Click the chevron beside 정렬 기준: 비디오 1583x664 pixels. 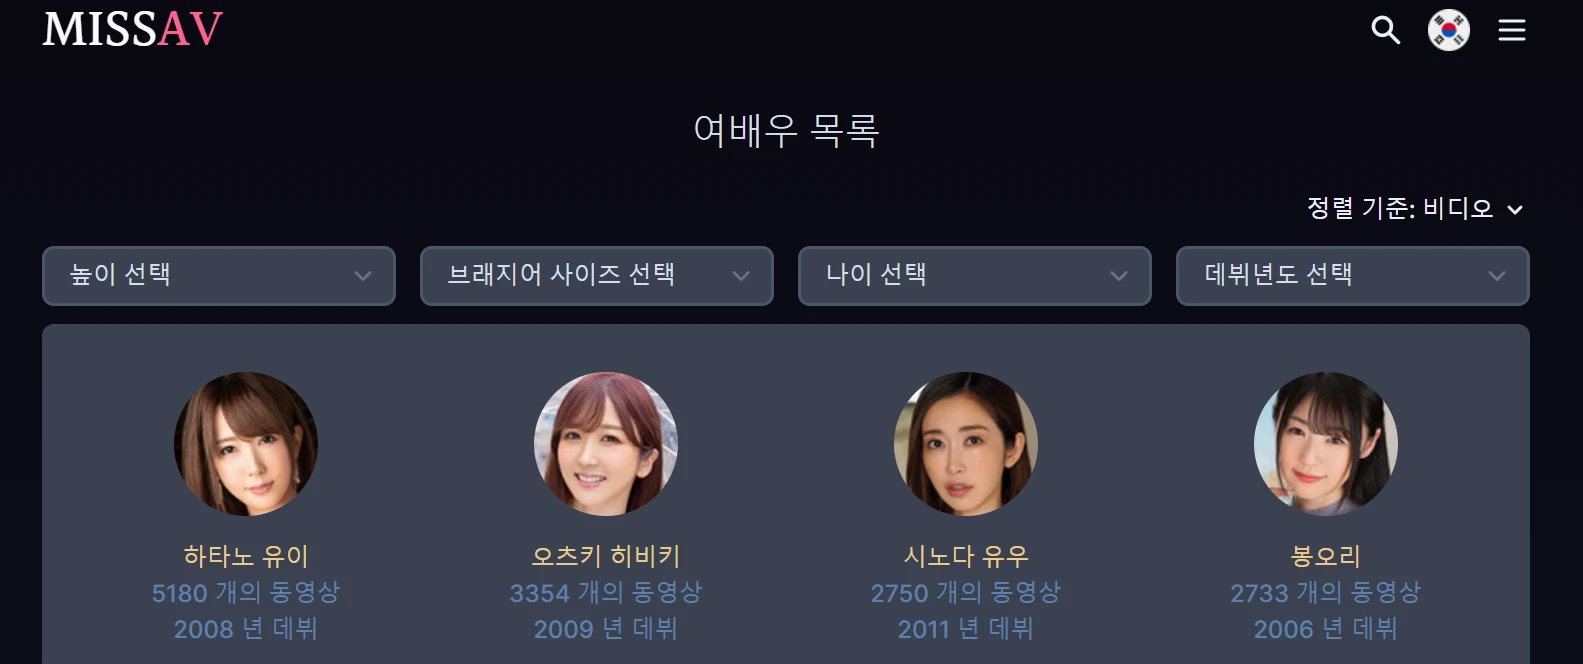click(1515, 210)
